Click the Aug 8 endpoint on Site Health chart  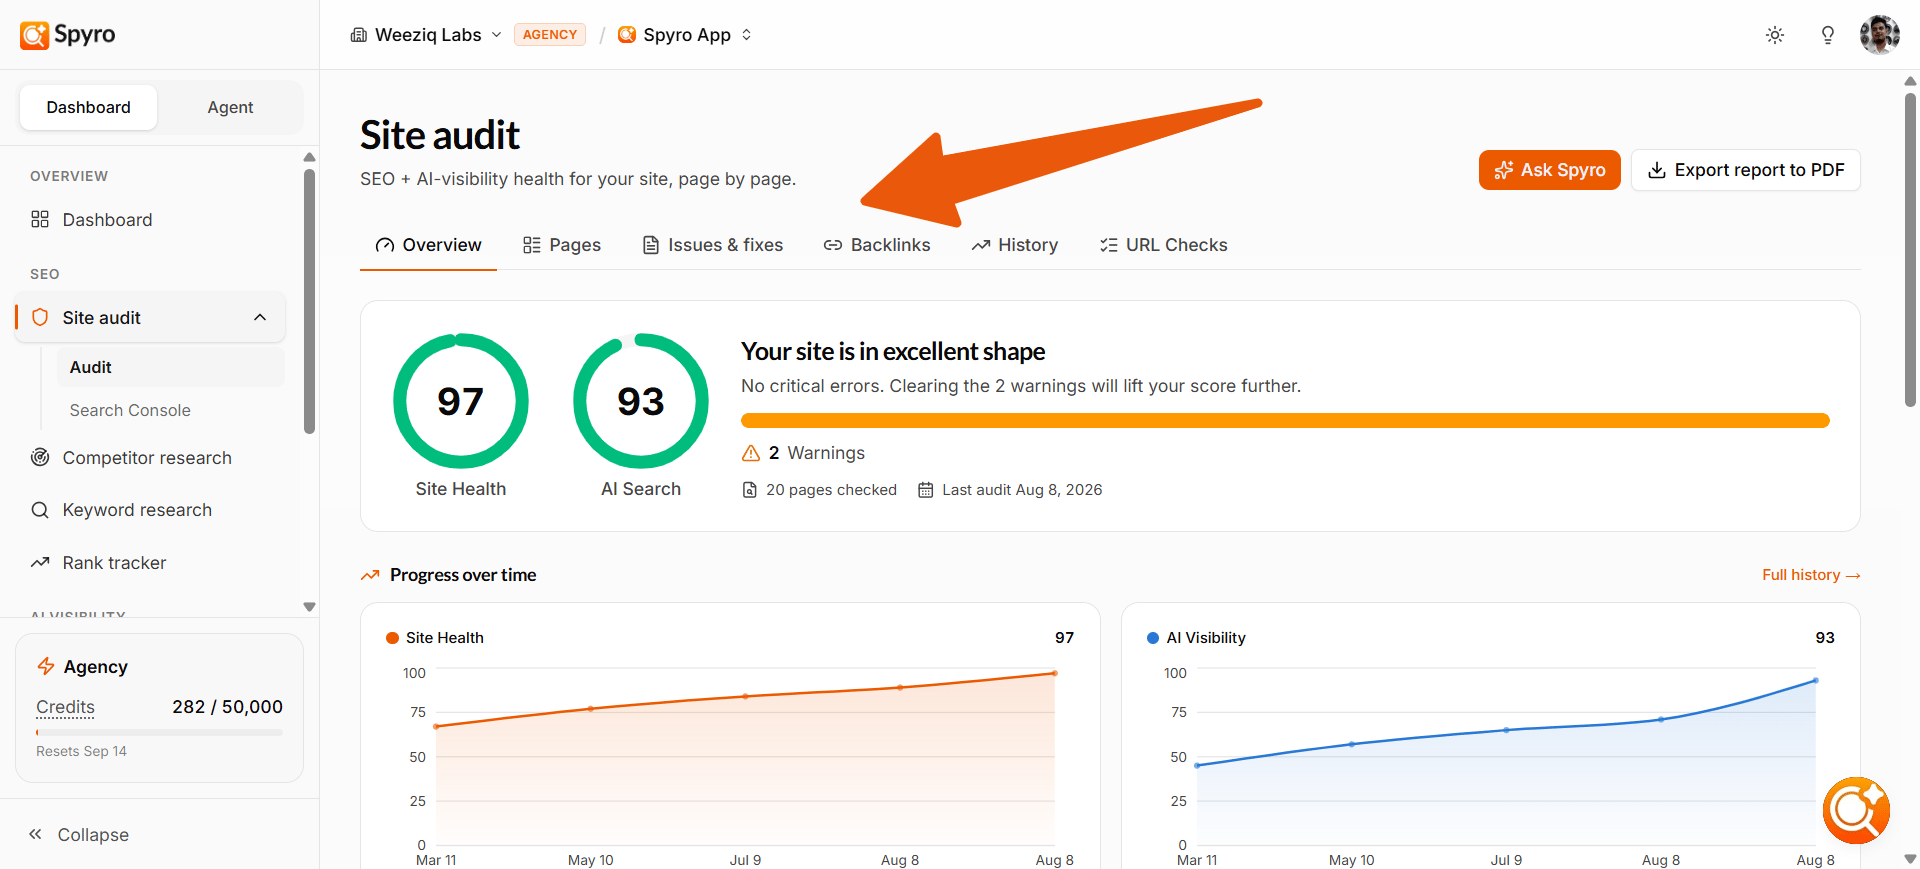pyautogui.click(x=1054, y=673)
